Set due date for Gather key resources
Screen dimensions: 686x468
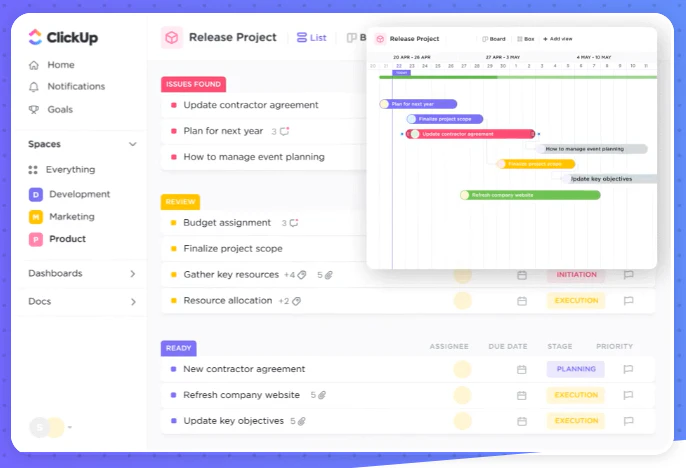522,275
